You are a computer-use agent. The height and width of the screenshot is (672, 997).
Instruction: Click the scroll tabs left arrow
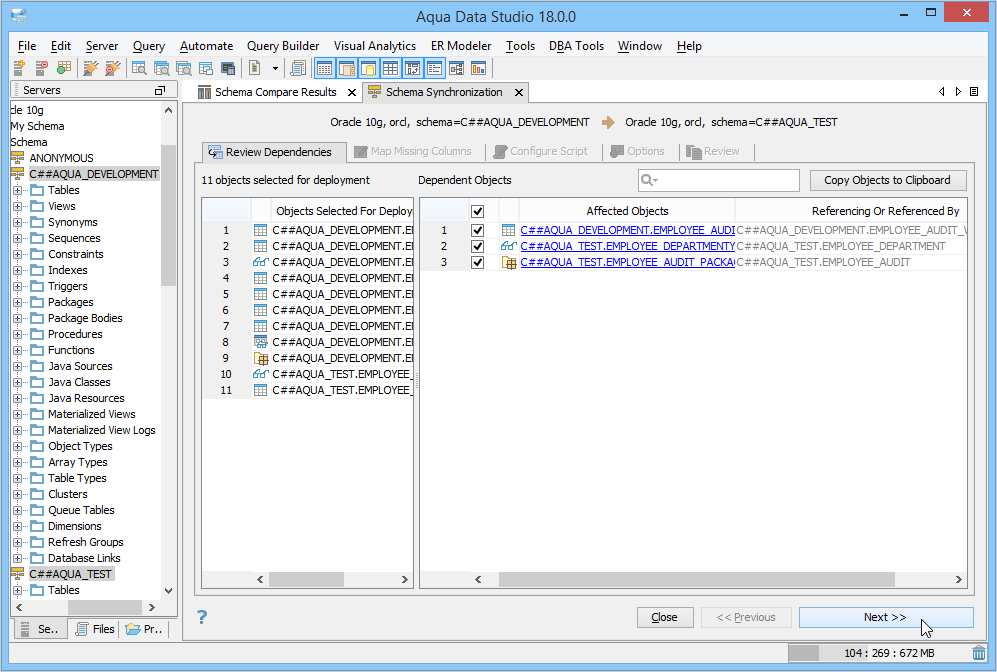[942, 92]
